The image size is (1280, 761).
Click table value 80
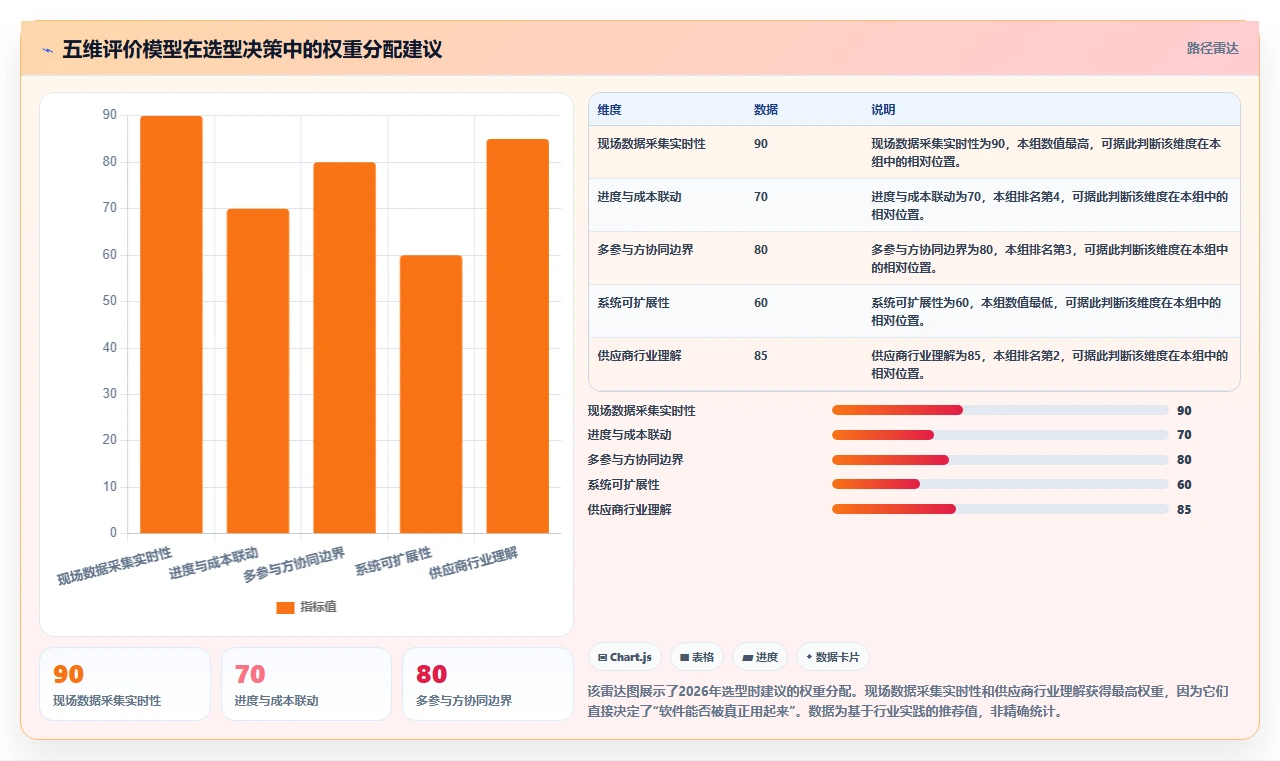click(761, 250)
